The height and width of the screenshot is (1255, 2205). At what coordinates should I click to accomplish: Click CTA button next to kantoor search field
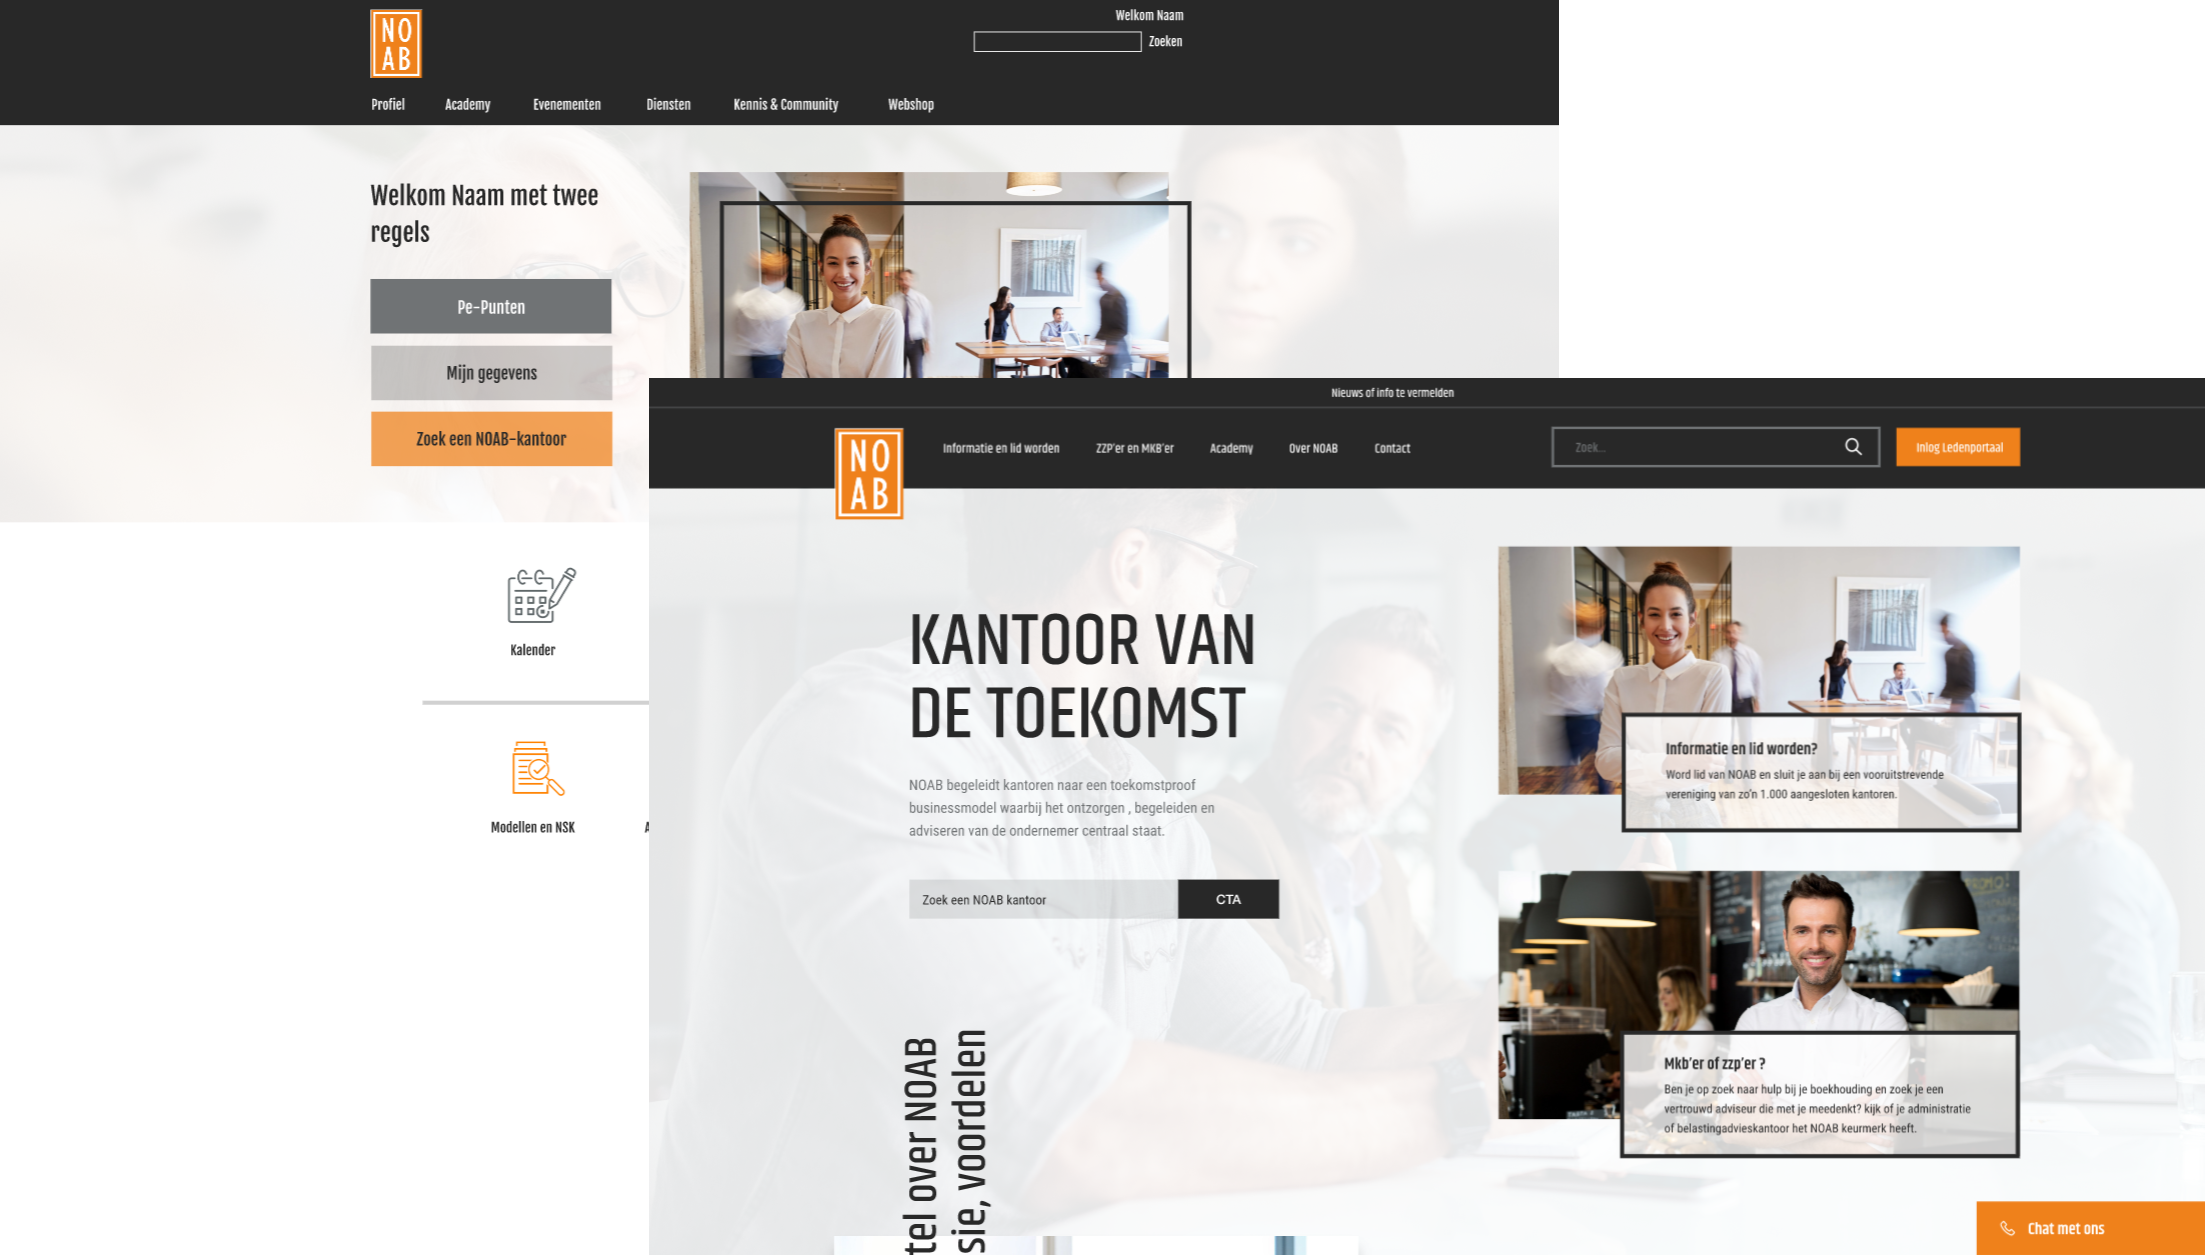[1230, 899]
